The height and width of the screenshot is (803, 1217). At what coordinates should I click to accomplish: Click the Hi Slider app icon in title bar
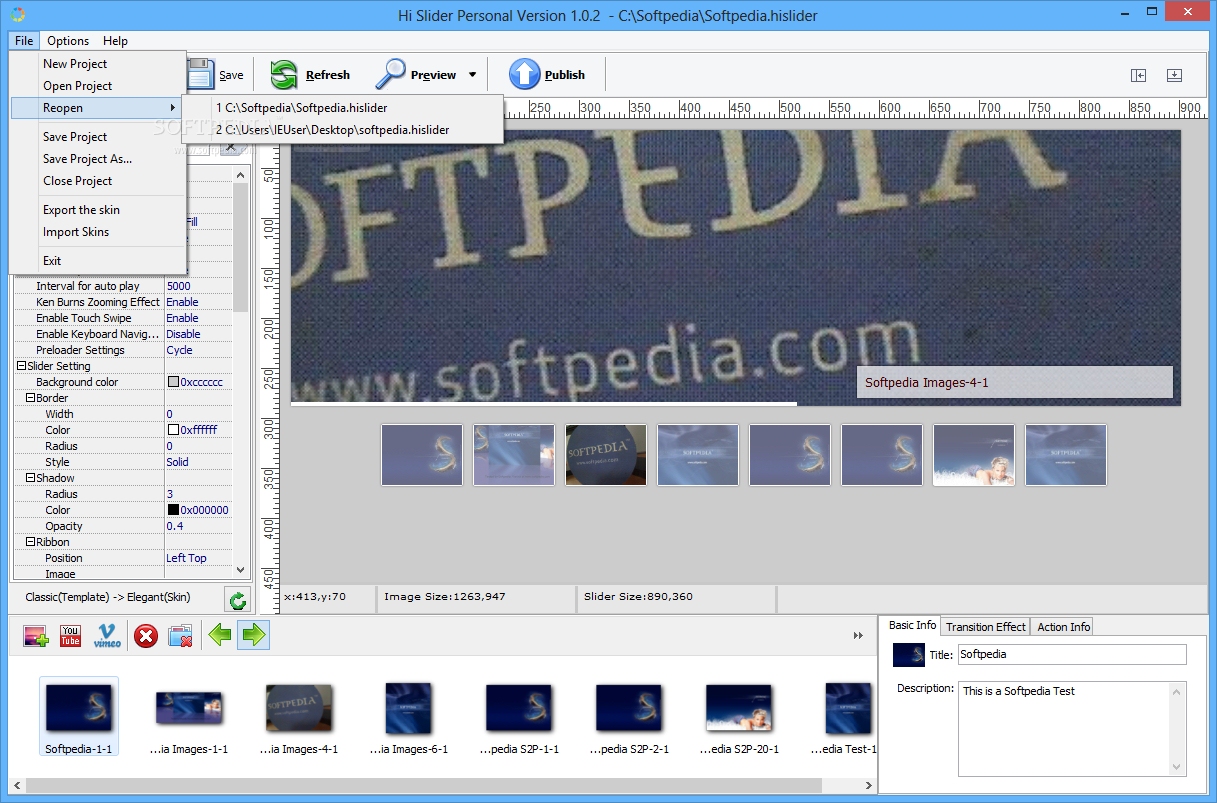point(16,14)
